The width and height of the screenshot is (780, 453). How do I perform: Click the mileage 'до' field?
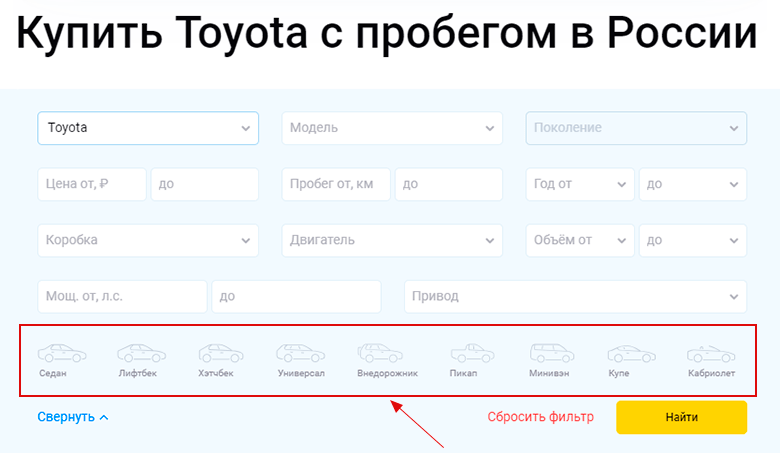coord(449,184)
